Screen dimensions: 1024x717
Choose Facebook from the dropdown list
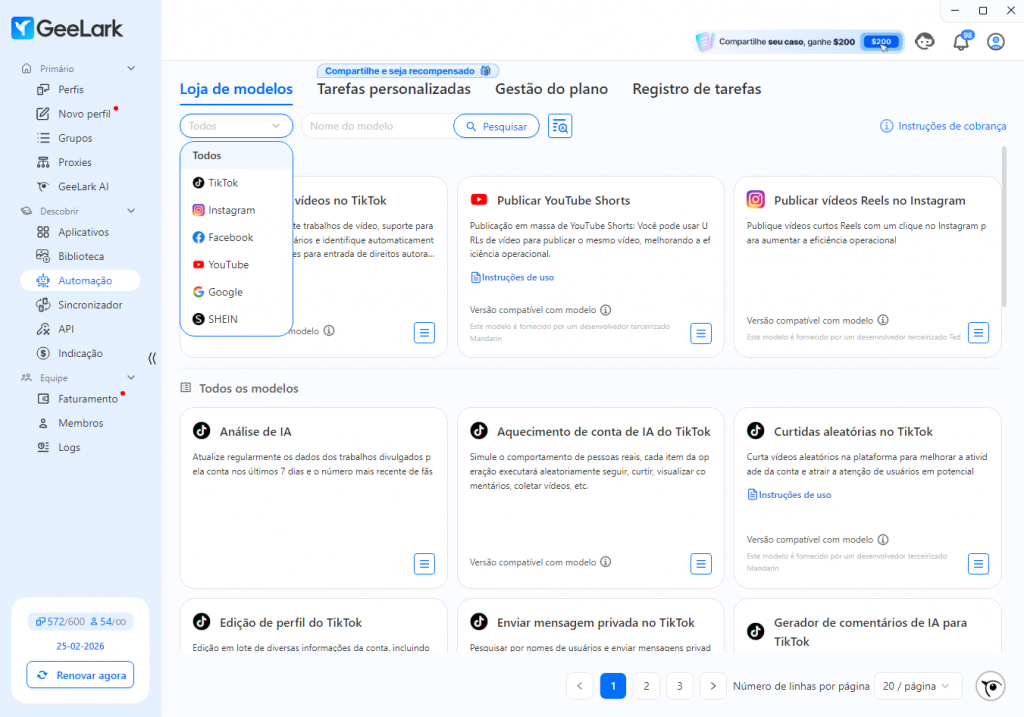(x=236, y=237)
